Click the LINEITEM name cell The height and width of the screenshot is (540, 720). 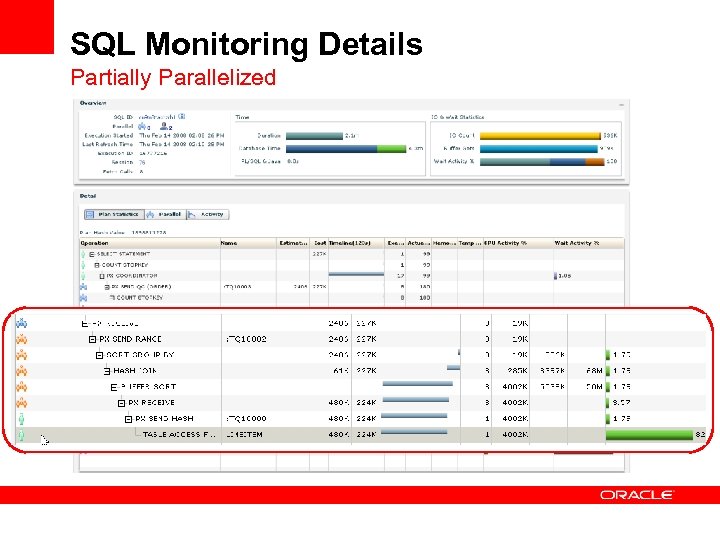pos(244,434)
